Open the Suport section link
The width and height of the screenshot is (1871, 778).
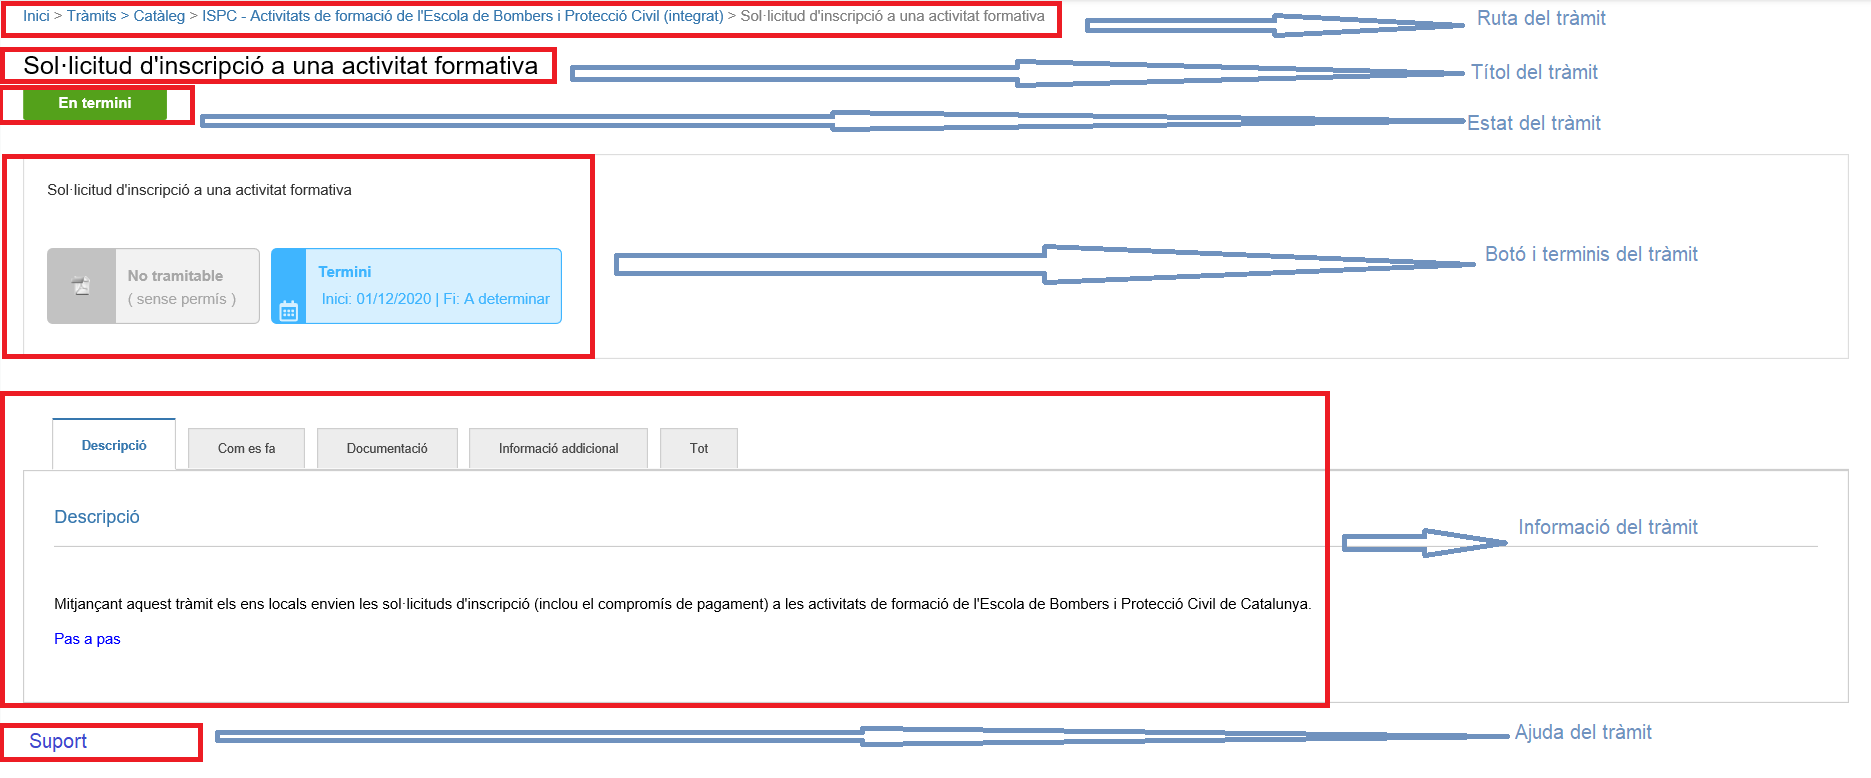58,741
